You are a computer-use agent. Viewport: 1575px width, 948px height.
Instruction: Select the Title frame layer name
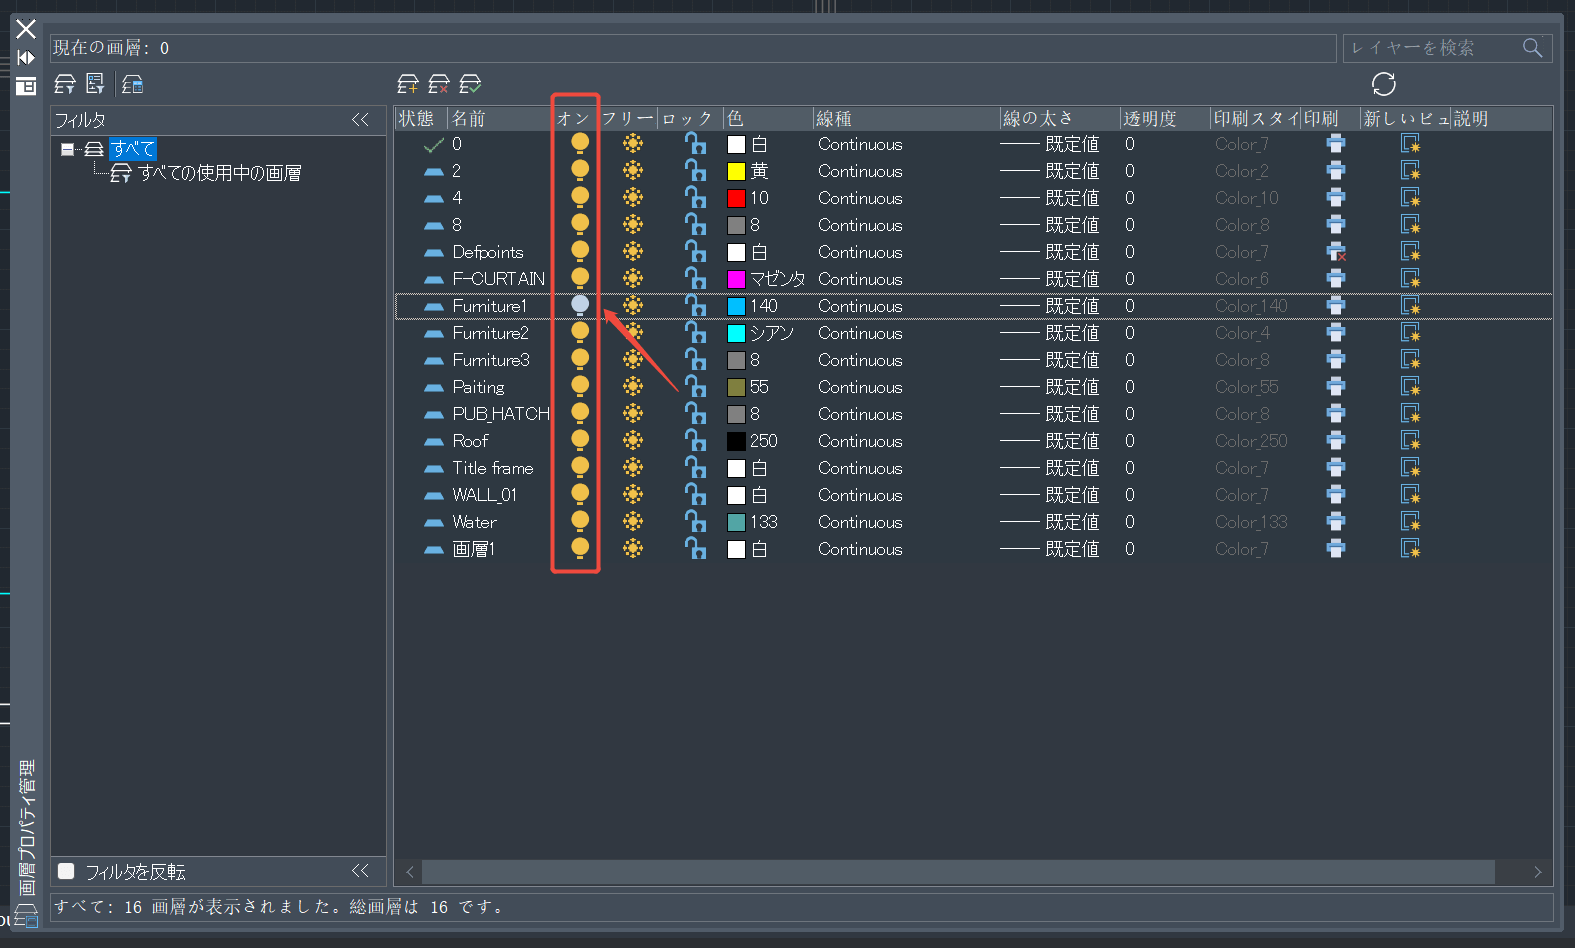pyautogui.click(x=493, y=468)
